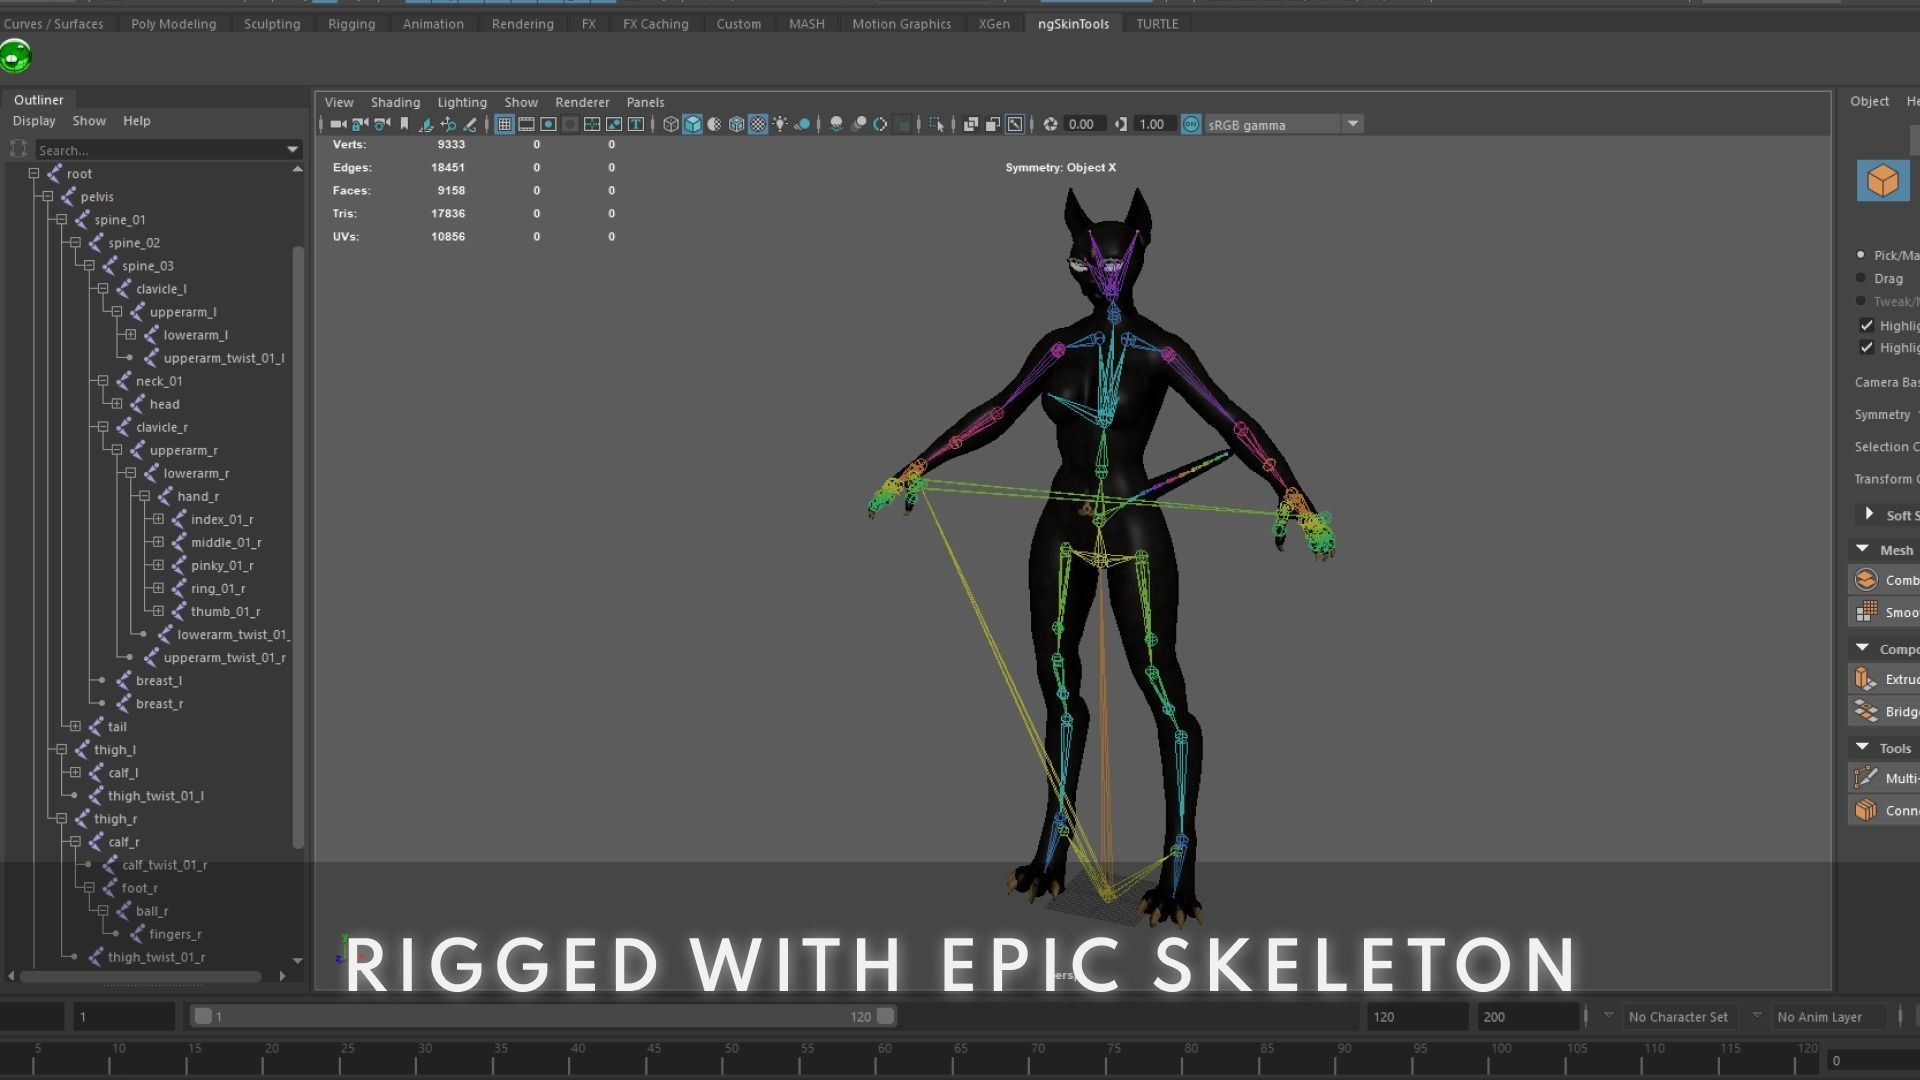Open the Rigging shelf tab
The image size is (1920, 1080).
click(x=351, y=24)
